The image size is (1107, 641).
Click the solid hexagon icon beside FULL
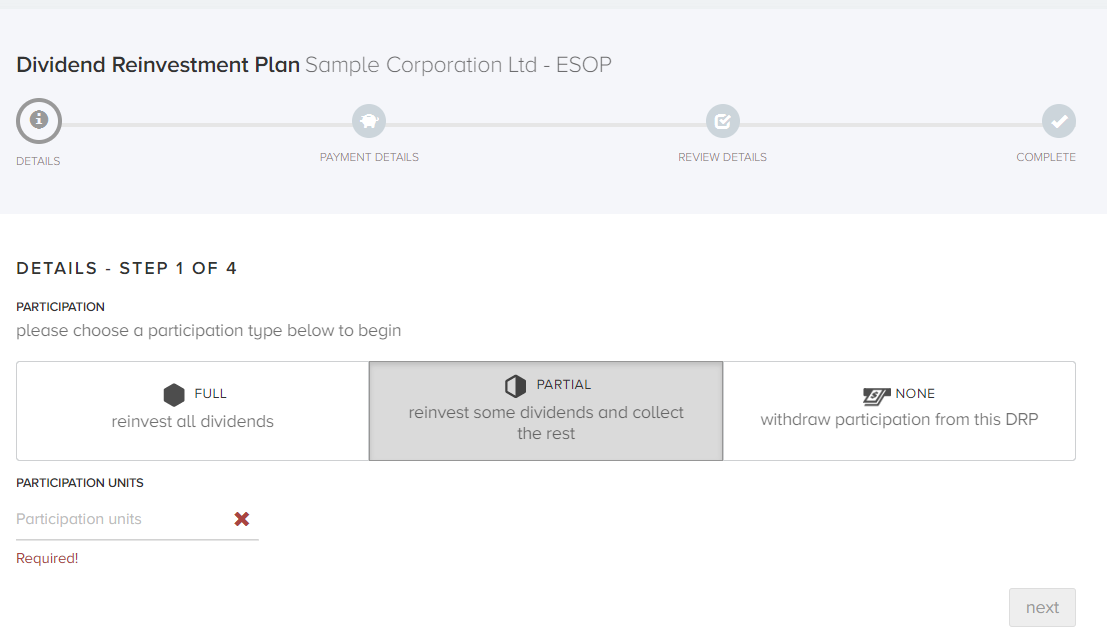pyautogui.click(x=175, y=394)
